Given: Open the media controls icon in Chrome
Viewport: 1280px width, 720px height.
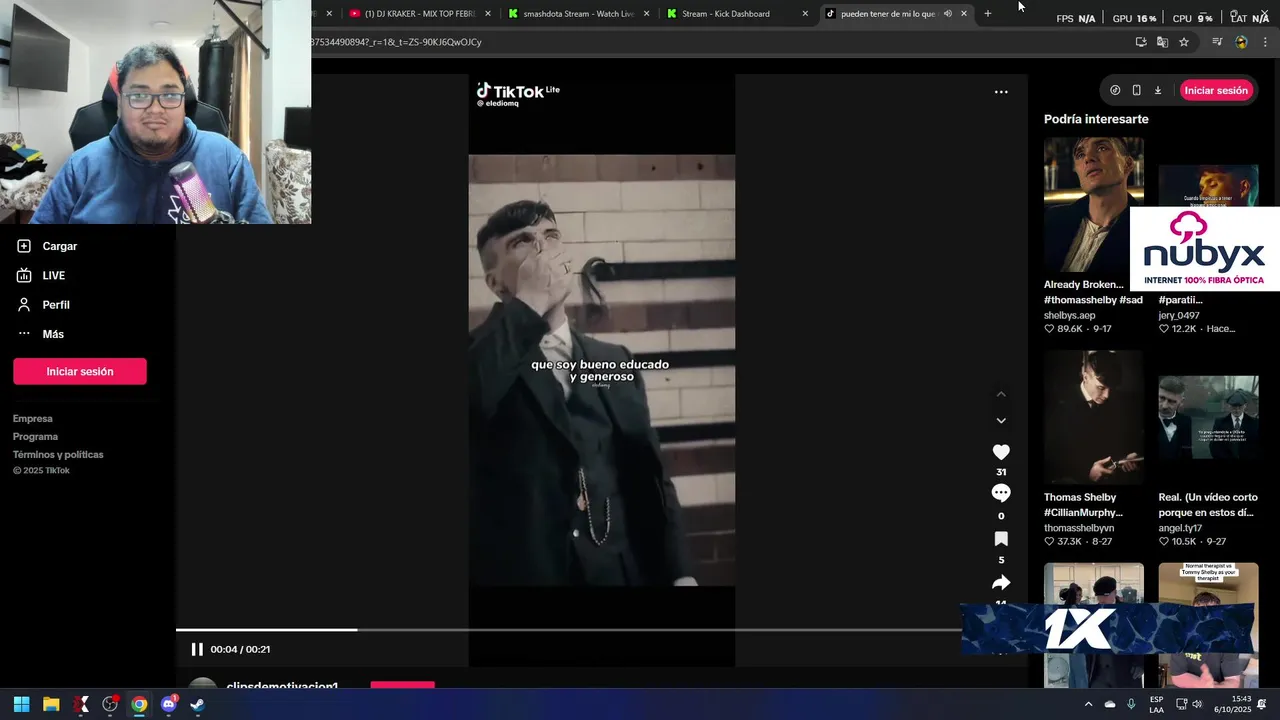Looking at the screenshot, I should coord(1217,42).
